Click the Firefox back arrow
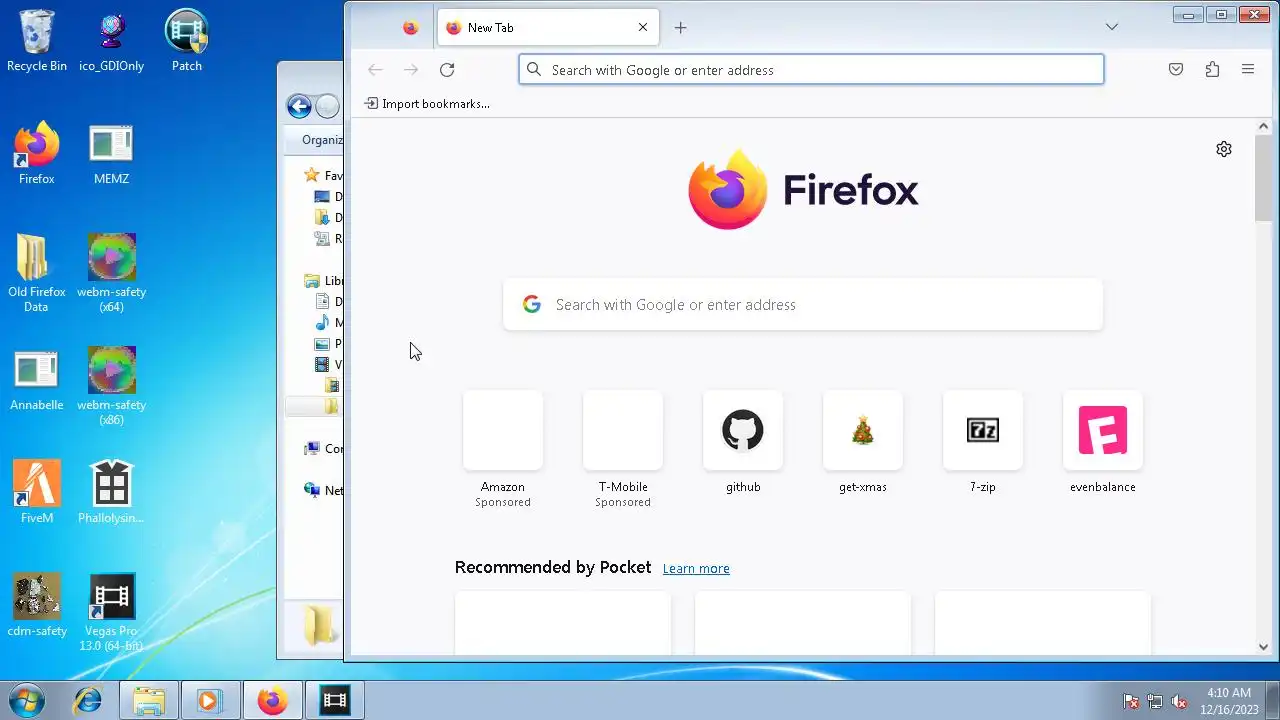 click(375, 69)
